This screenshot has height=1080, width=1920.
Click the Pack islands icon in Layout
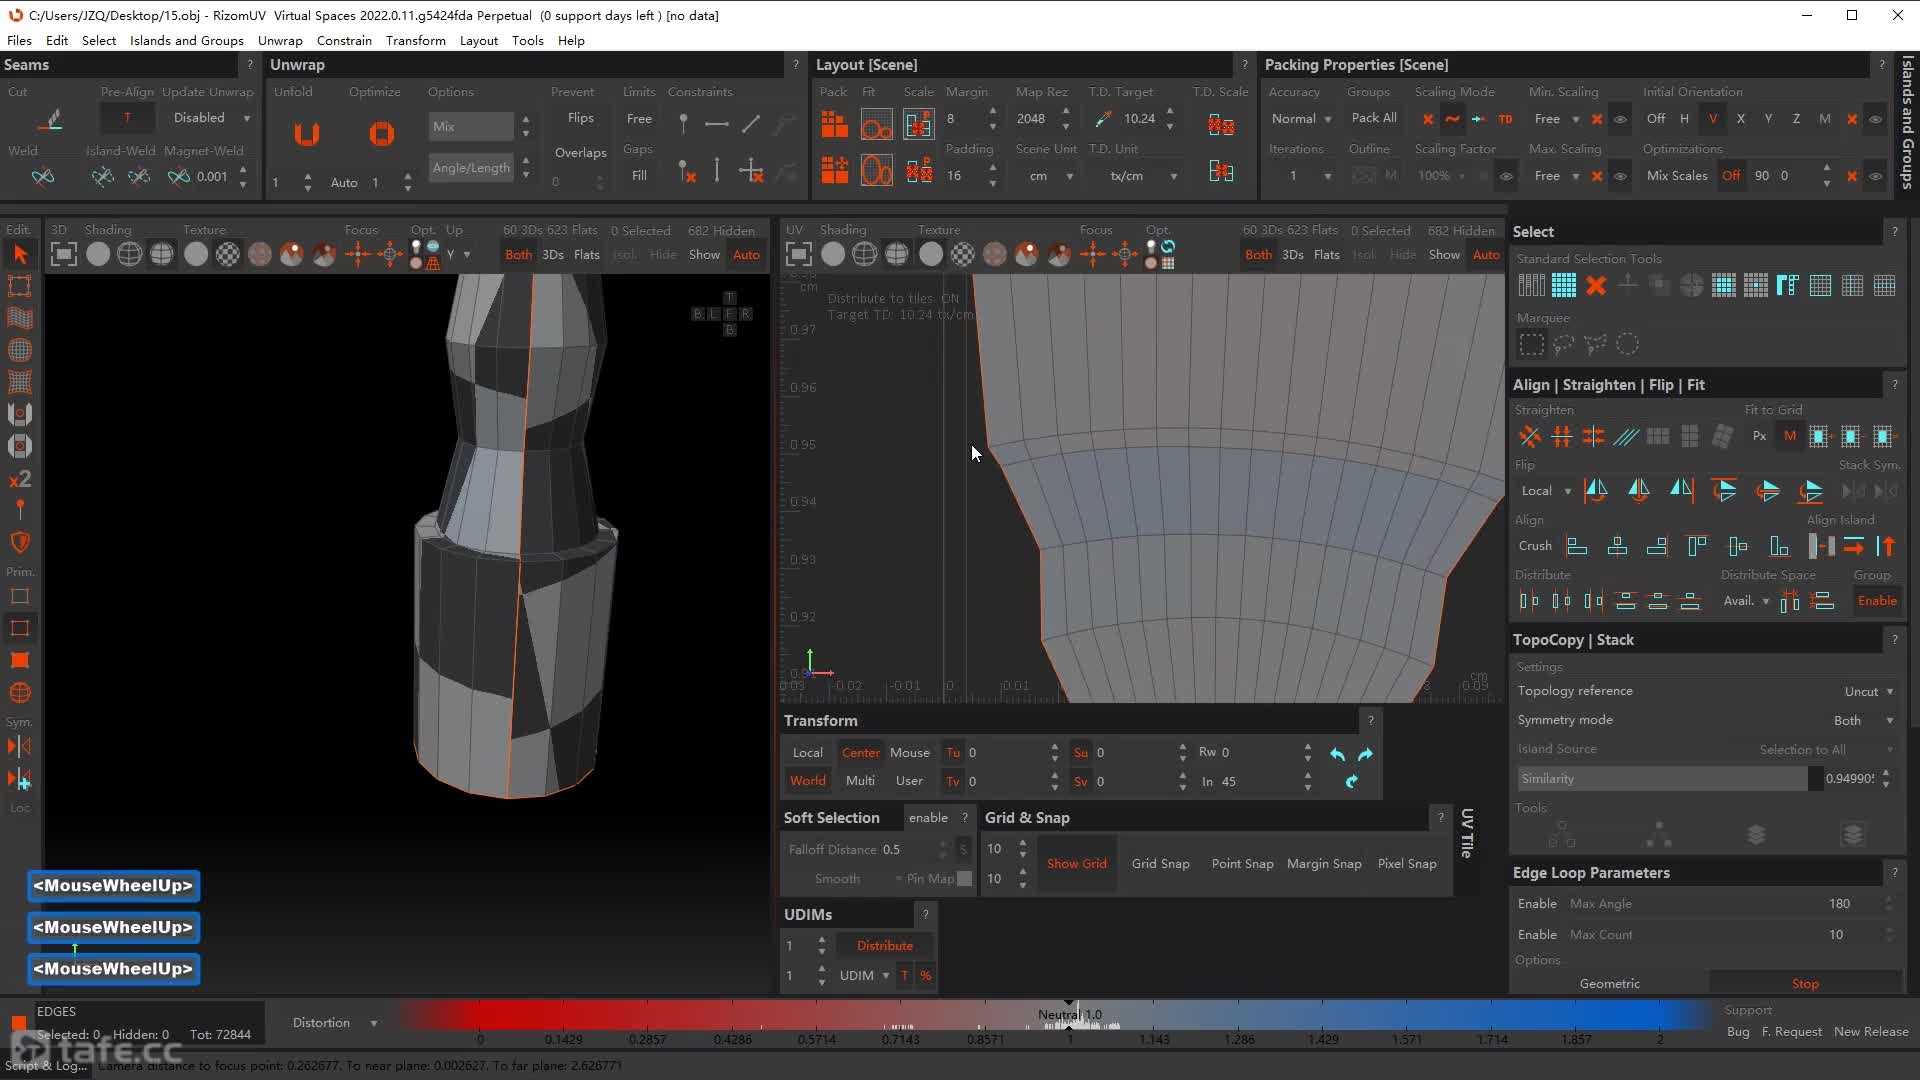834,124
